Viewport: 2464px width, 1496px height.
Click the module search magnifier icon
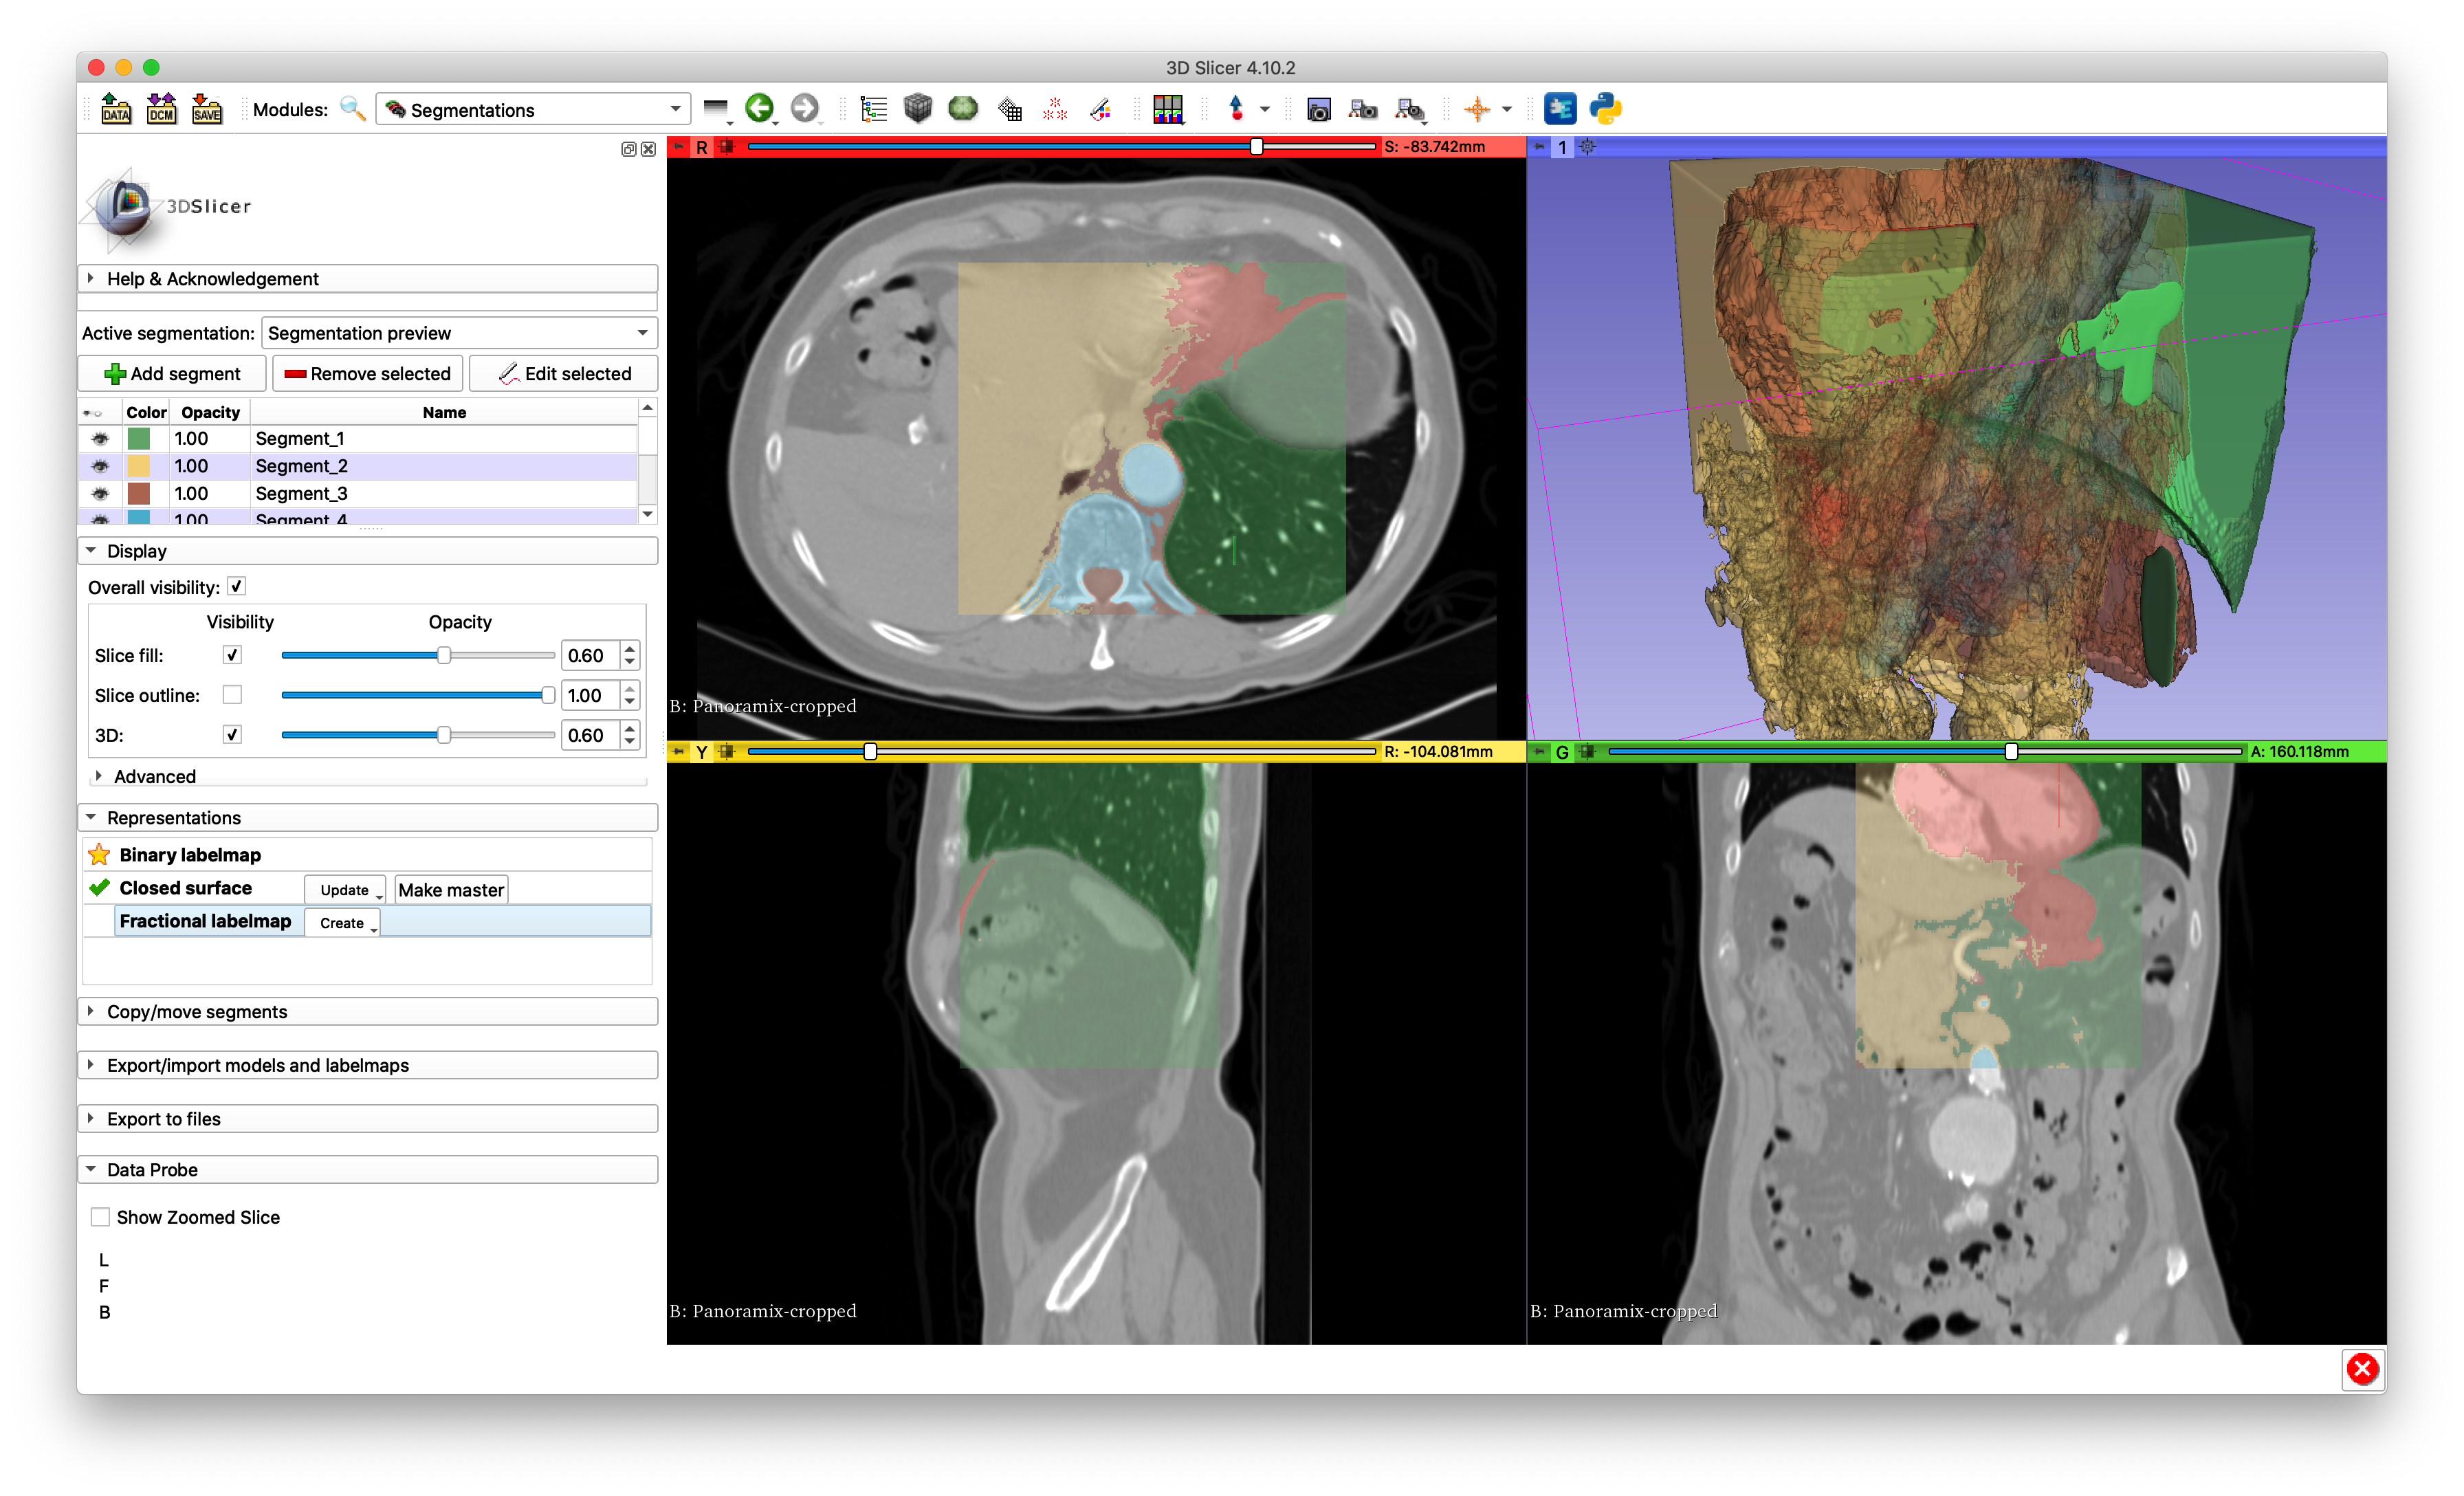tap(352, 109)
